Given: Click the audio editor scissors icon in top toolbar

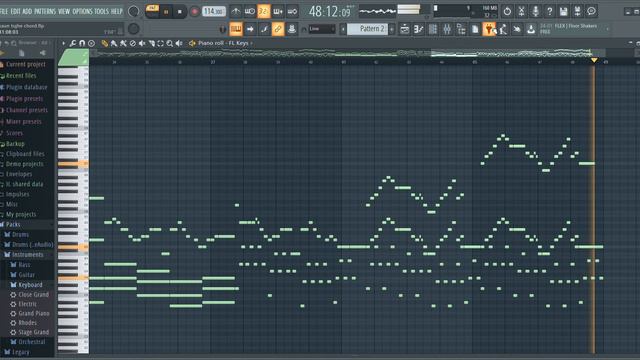Looking at the screenshot, I should (521, 11).
